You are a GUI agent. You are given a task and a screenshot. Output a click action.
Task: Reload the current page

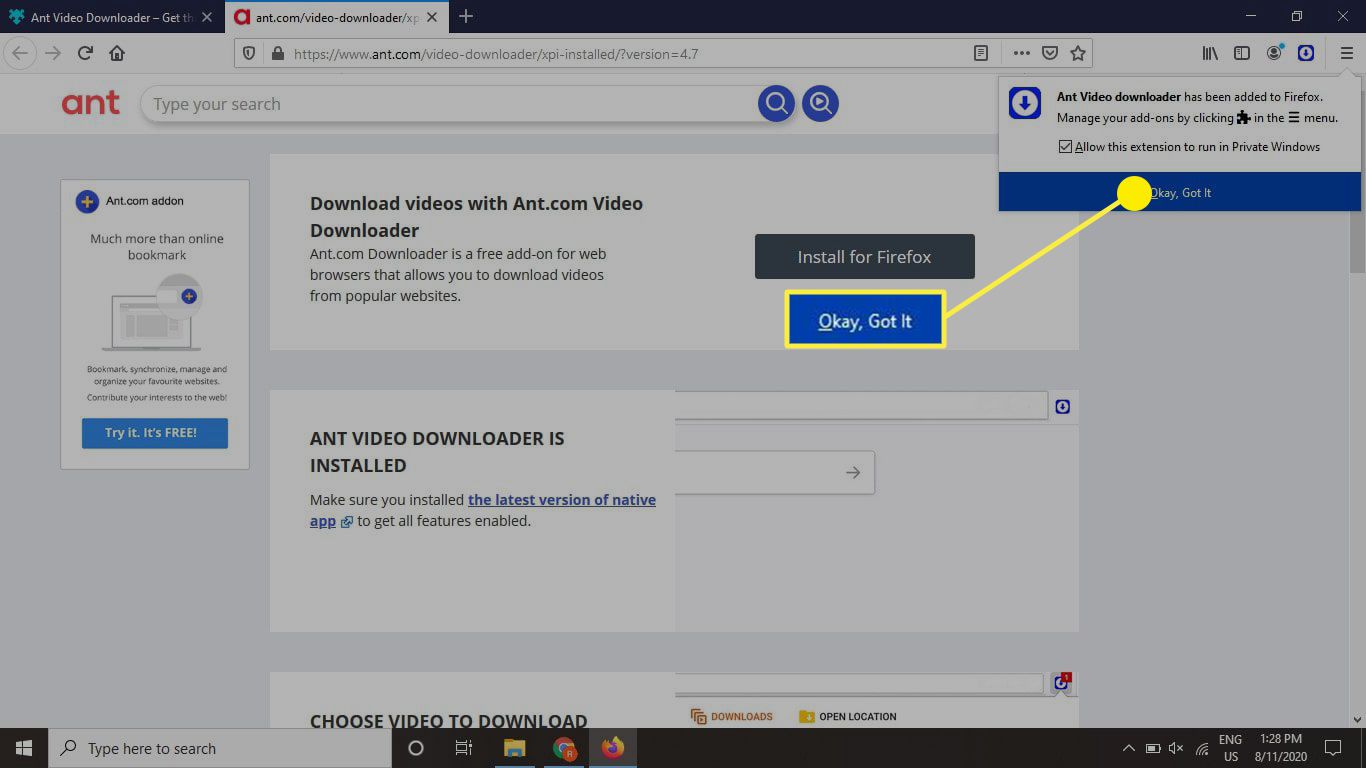[x=85, y=53]
